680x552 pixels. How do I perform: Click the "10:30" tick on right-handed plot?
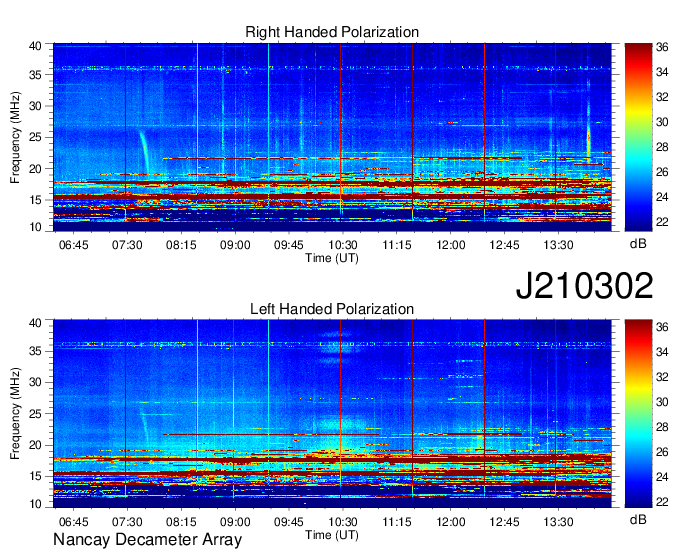click(x=343, y=245)
